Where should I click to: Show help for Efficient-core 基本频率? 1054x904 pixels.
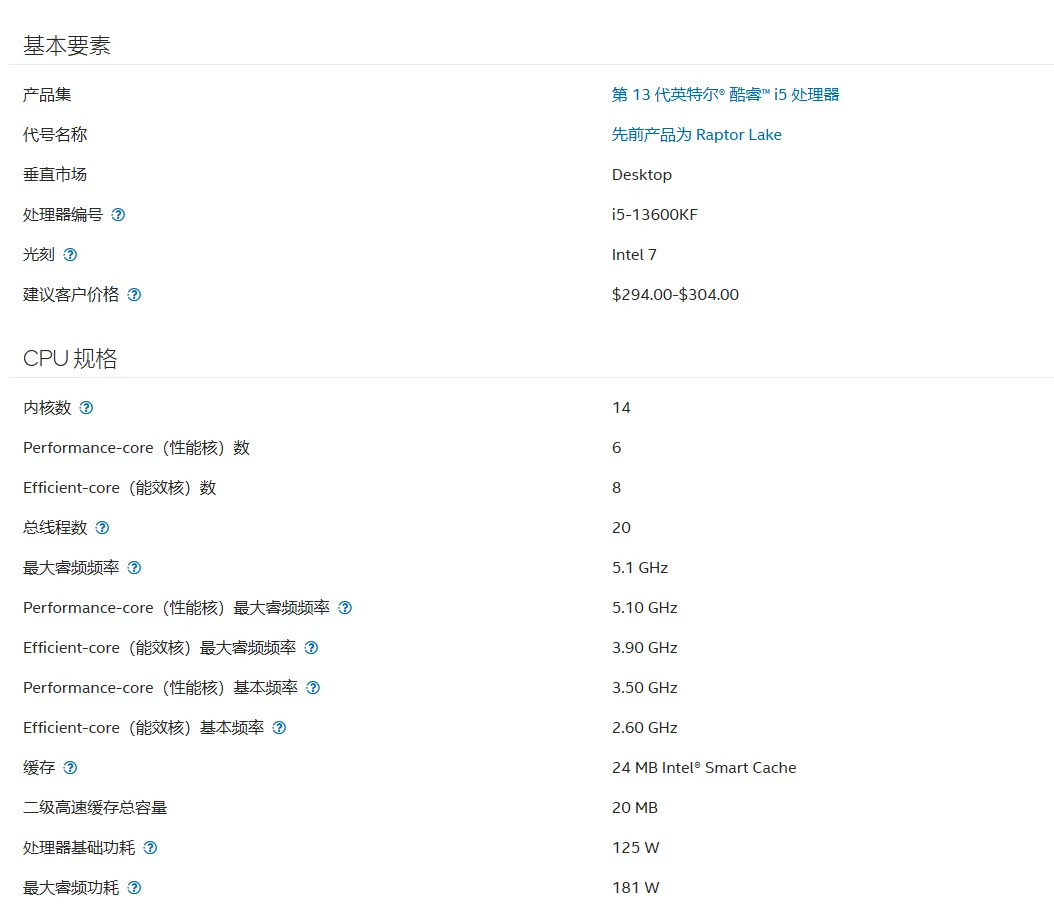pyautogui.click(x=279, y=728)
